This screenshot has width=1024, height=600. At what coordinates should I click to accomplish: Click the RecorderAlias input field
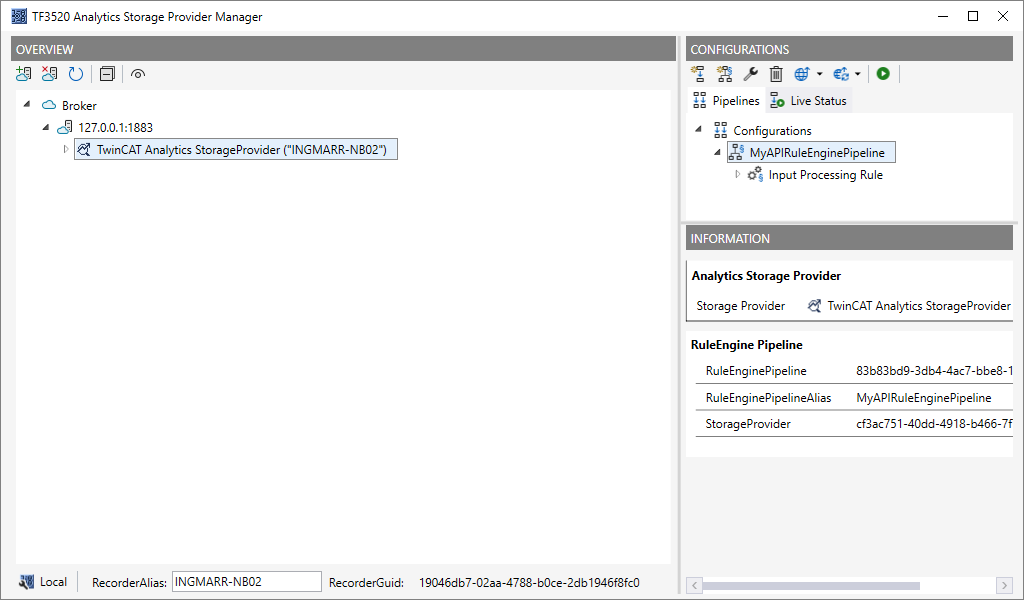coord(247,582)
